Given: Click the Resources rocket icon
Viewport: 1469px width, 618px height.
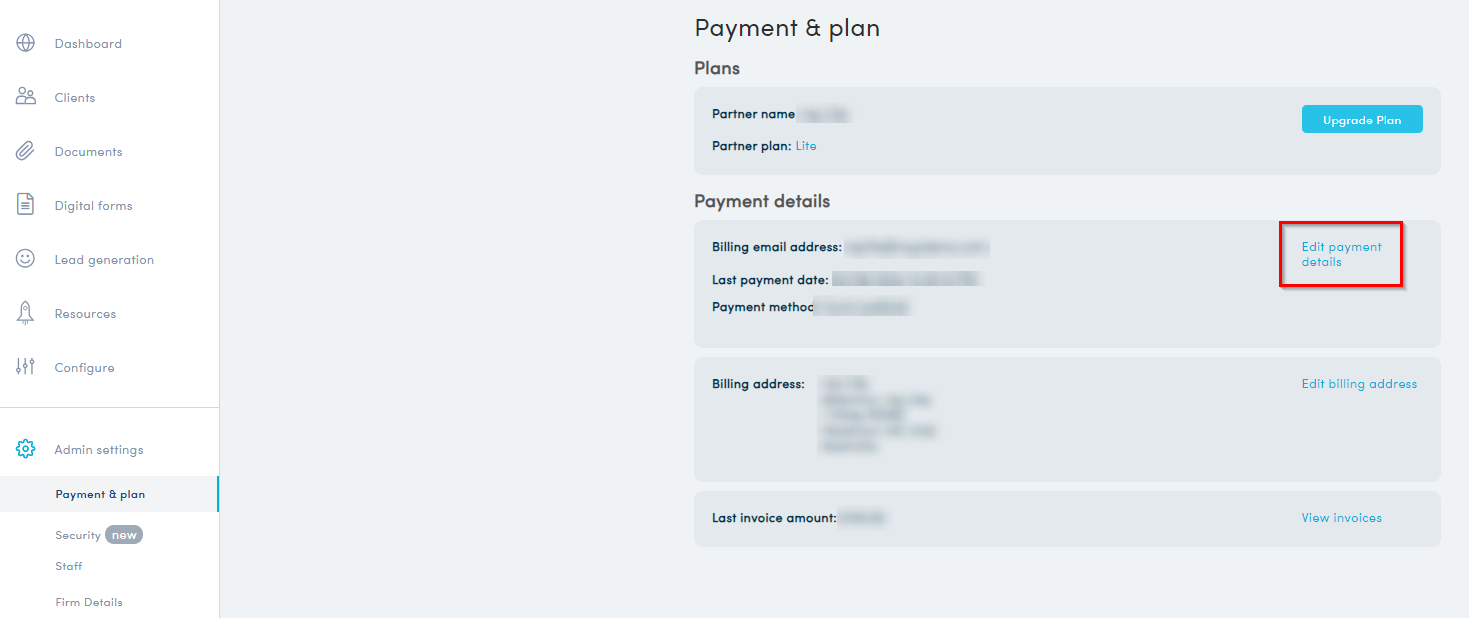Looking at the screenshot, I should point(26,313).
